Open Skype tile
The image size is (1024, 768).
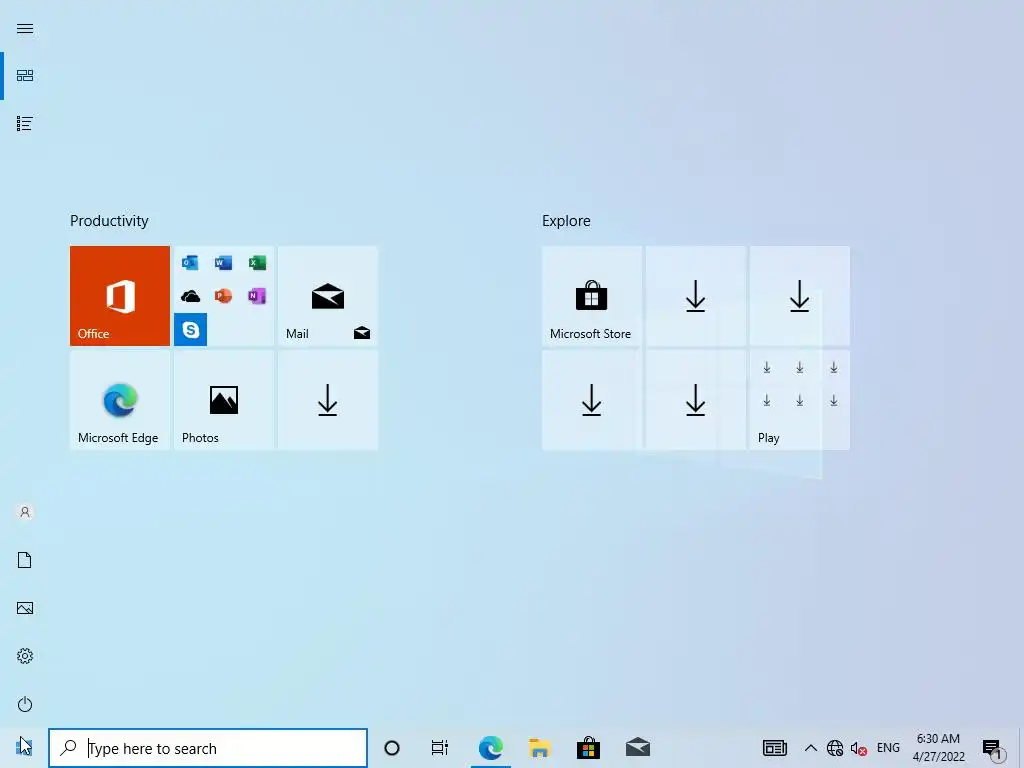coord(190,329)
